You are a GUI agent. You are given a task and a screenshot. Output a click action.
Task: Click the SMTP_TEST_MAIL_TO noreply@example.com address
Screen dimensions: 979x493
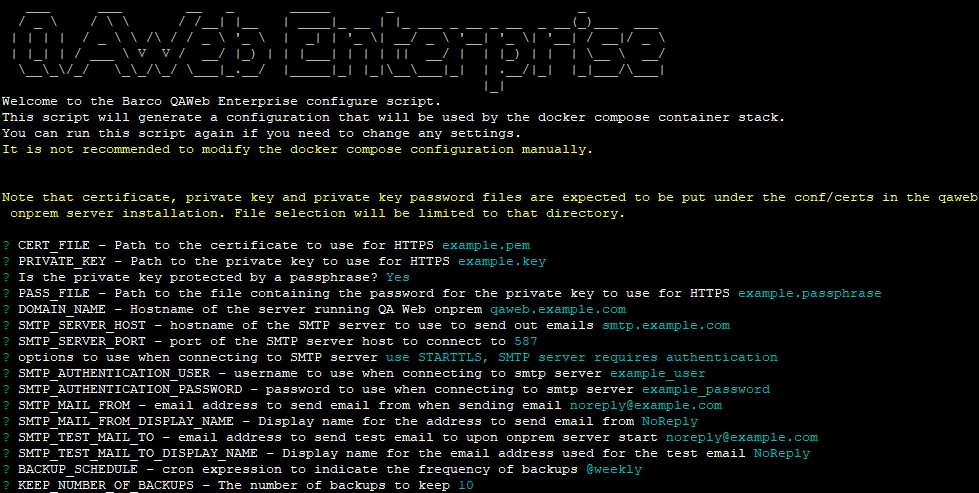click(741, 438)
